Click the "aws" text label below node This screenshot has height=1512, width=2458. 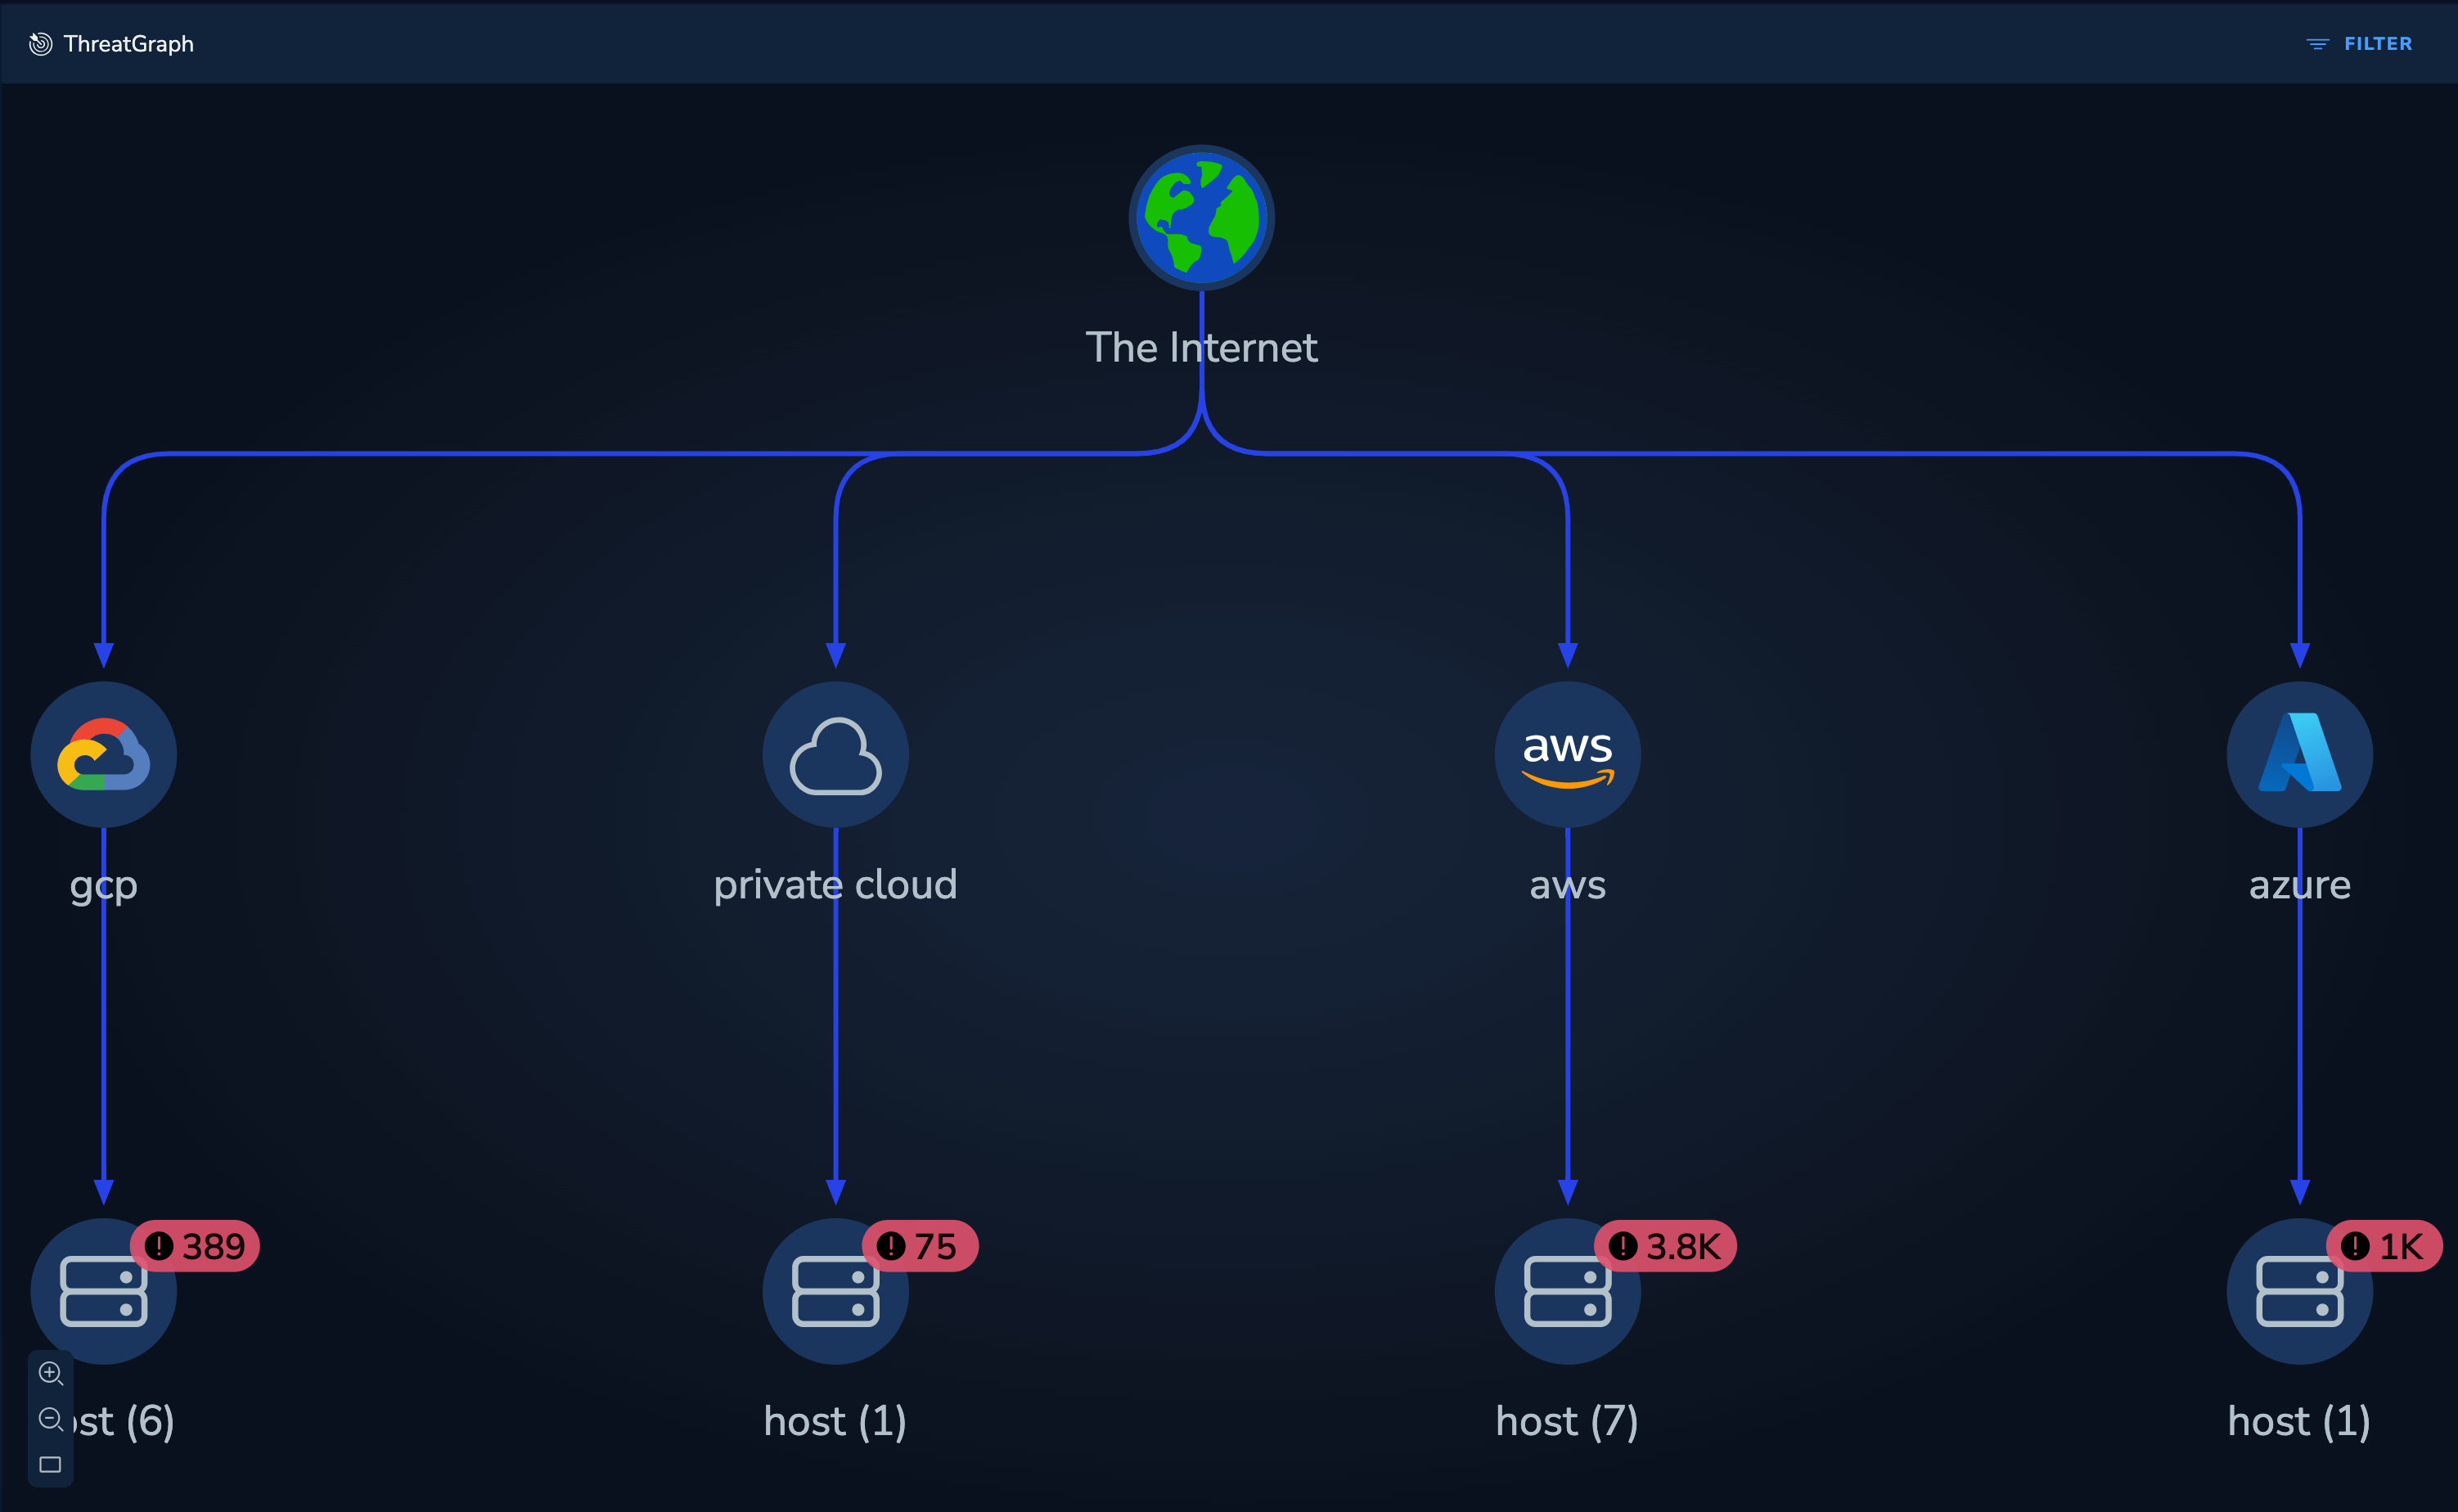pyautogui.click(x=1568, y=886)
